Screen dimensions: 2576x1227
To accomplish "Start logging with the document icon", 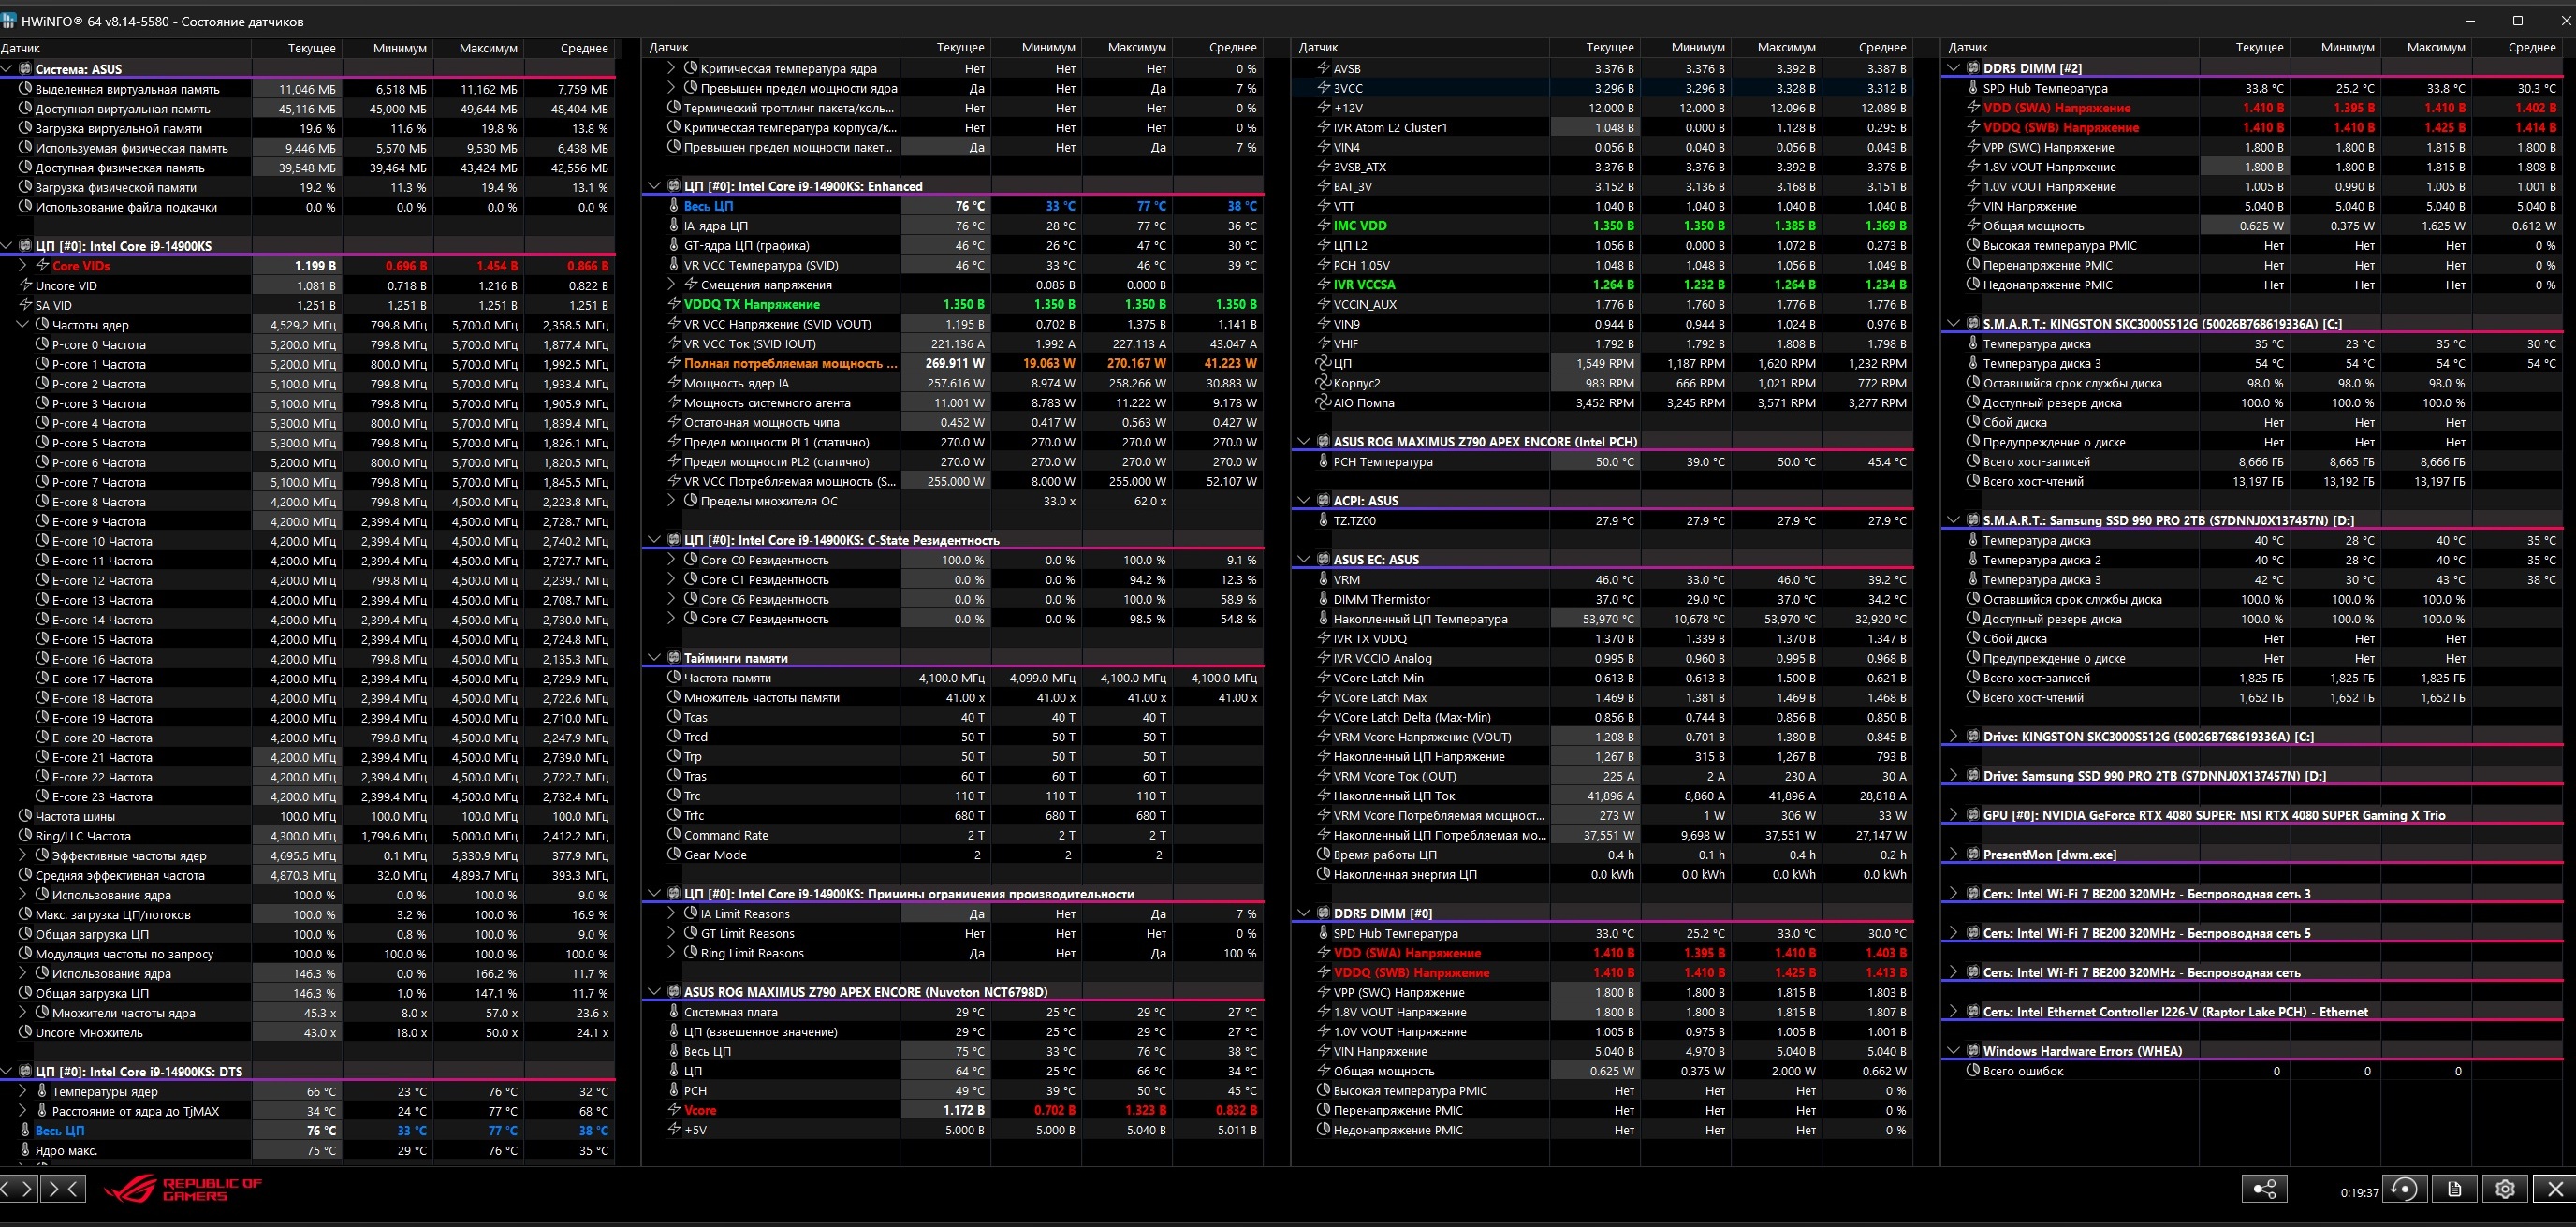I will point(2454,1189).
